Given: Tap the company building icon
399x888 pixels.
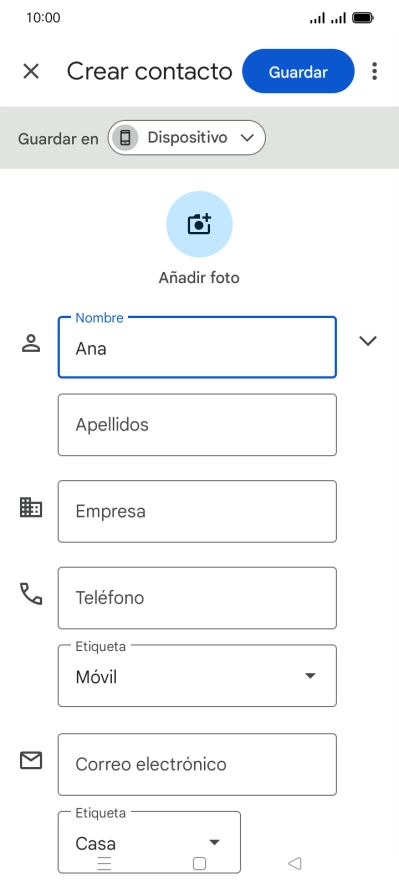Looking at the screenshot, I should point(31,507).
